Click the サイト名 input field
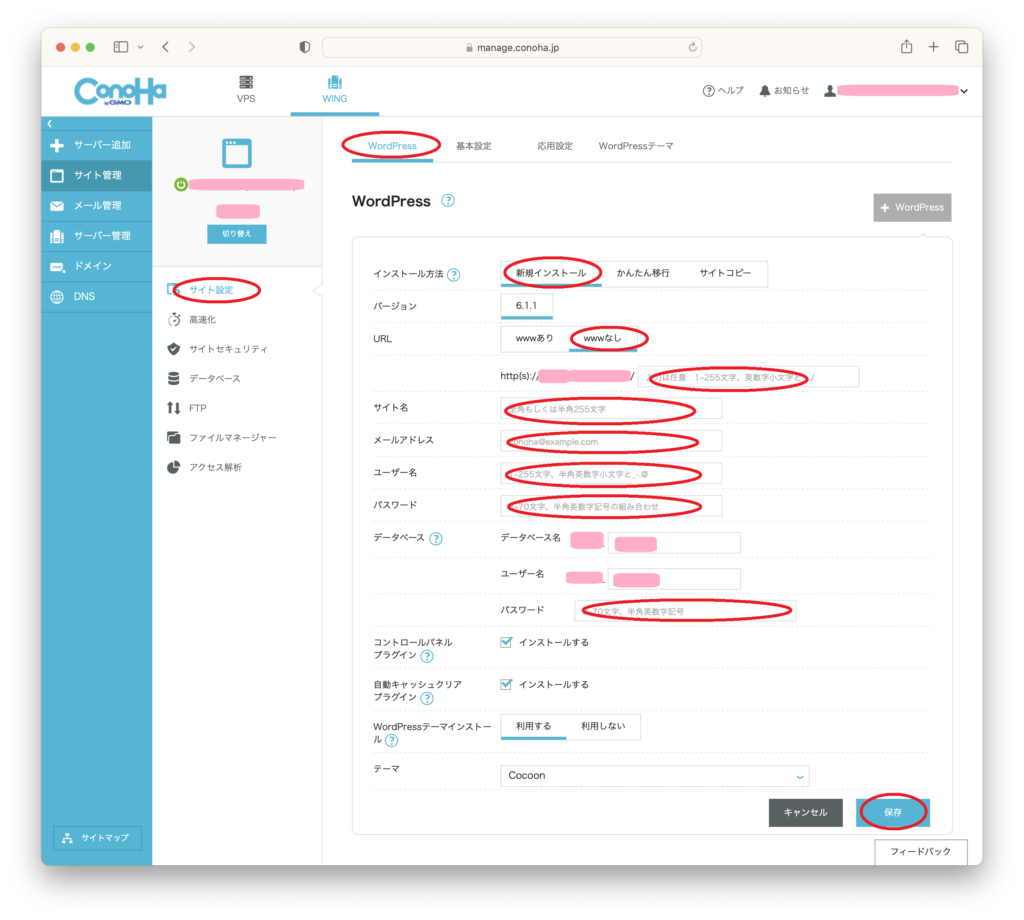This screenshot has width=1024, height=920. (x=611, y=409)
